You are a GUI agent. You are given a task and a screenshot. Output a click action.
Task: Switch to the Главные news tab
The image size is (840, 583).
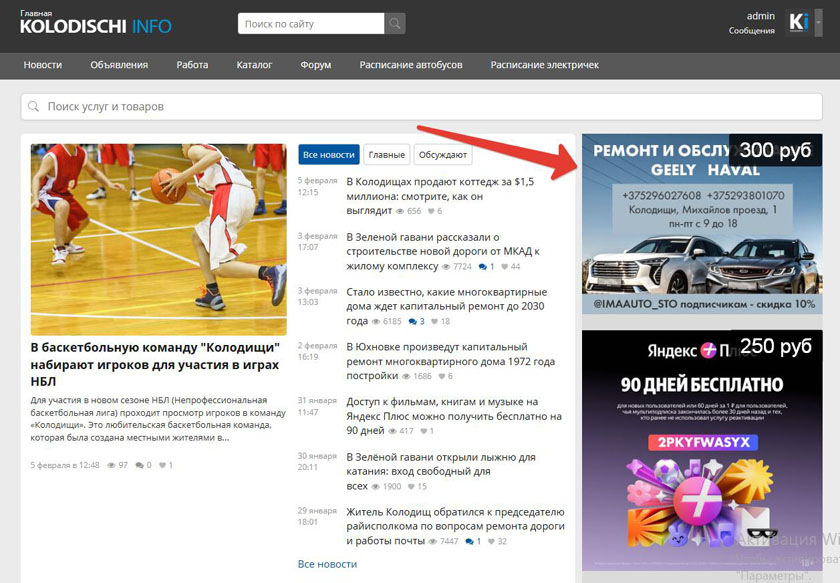(x=386, y=155)
